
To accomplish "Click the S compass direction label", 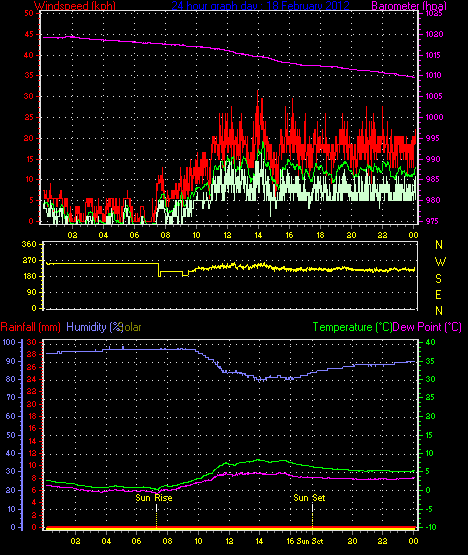I will (x=439, y=279).
